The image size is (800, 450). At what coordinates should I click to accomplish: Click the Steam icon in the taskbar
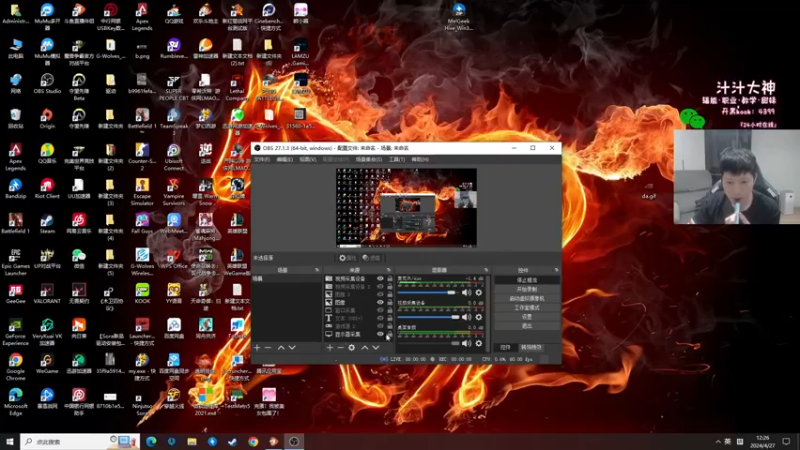pyautogui.click(x=233, y=441)
